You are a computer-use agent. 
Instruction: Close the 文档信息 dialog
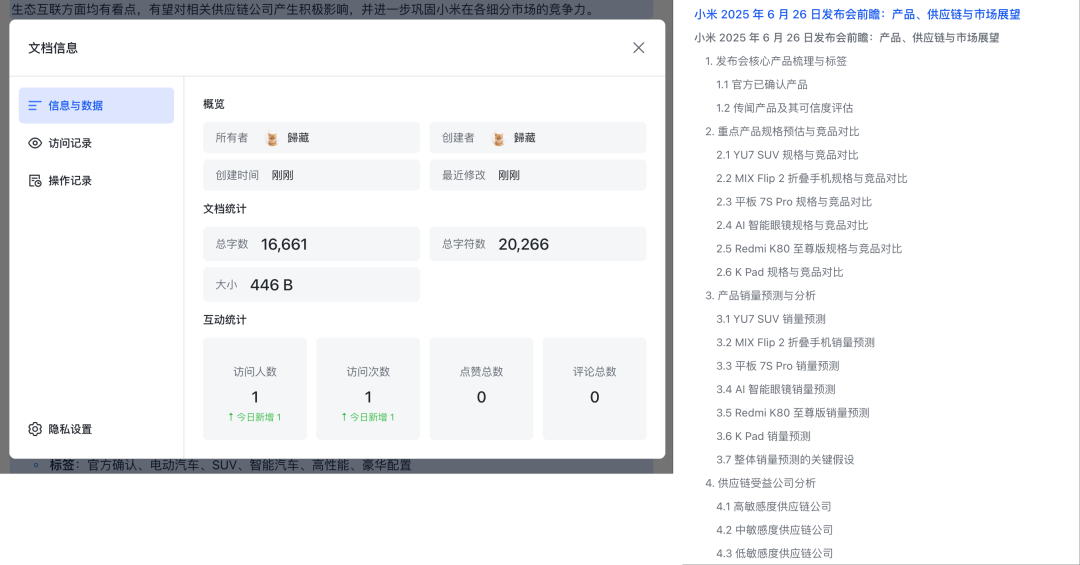tap(638, 48)
